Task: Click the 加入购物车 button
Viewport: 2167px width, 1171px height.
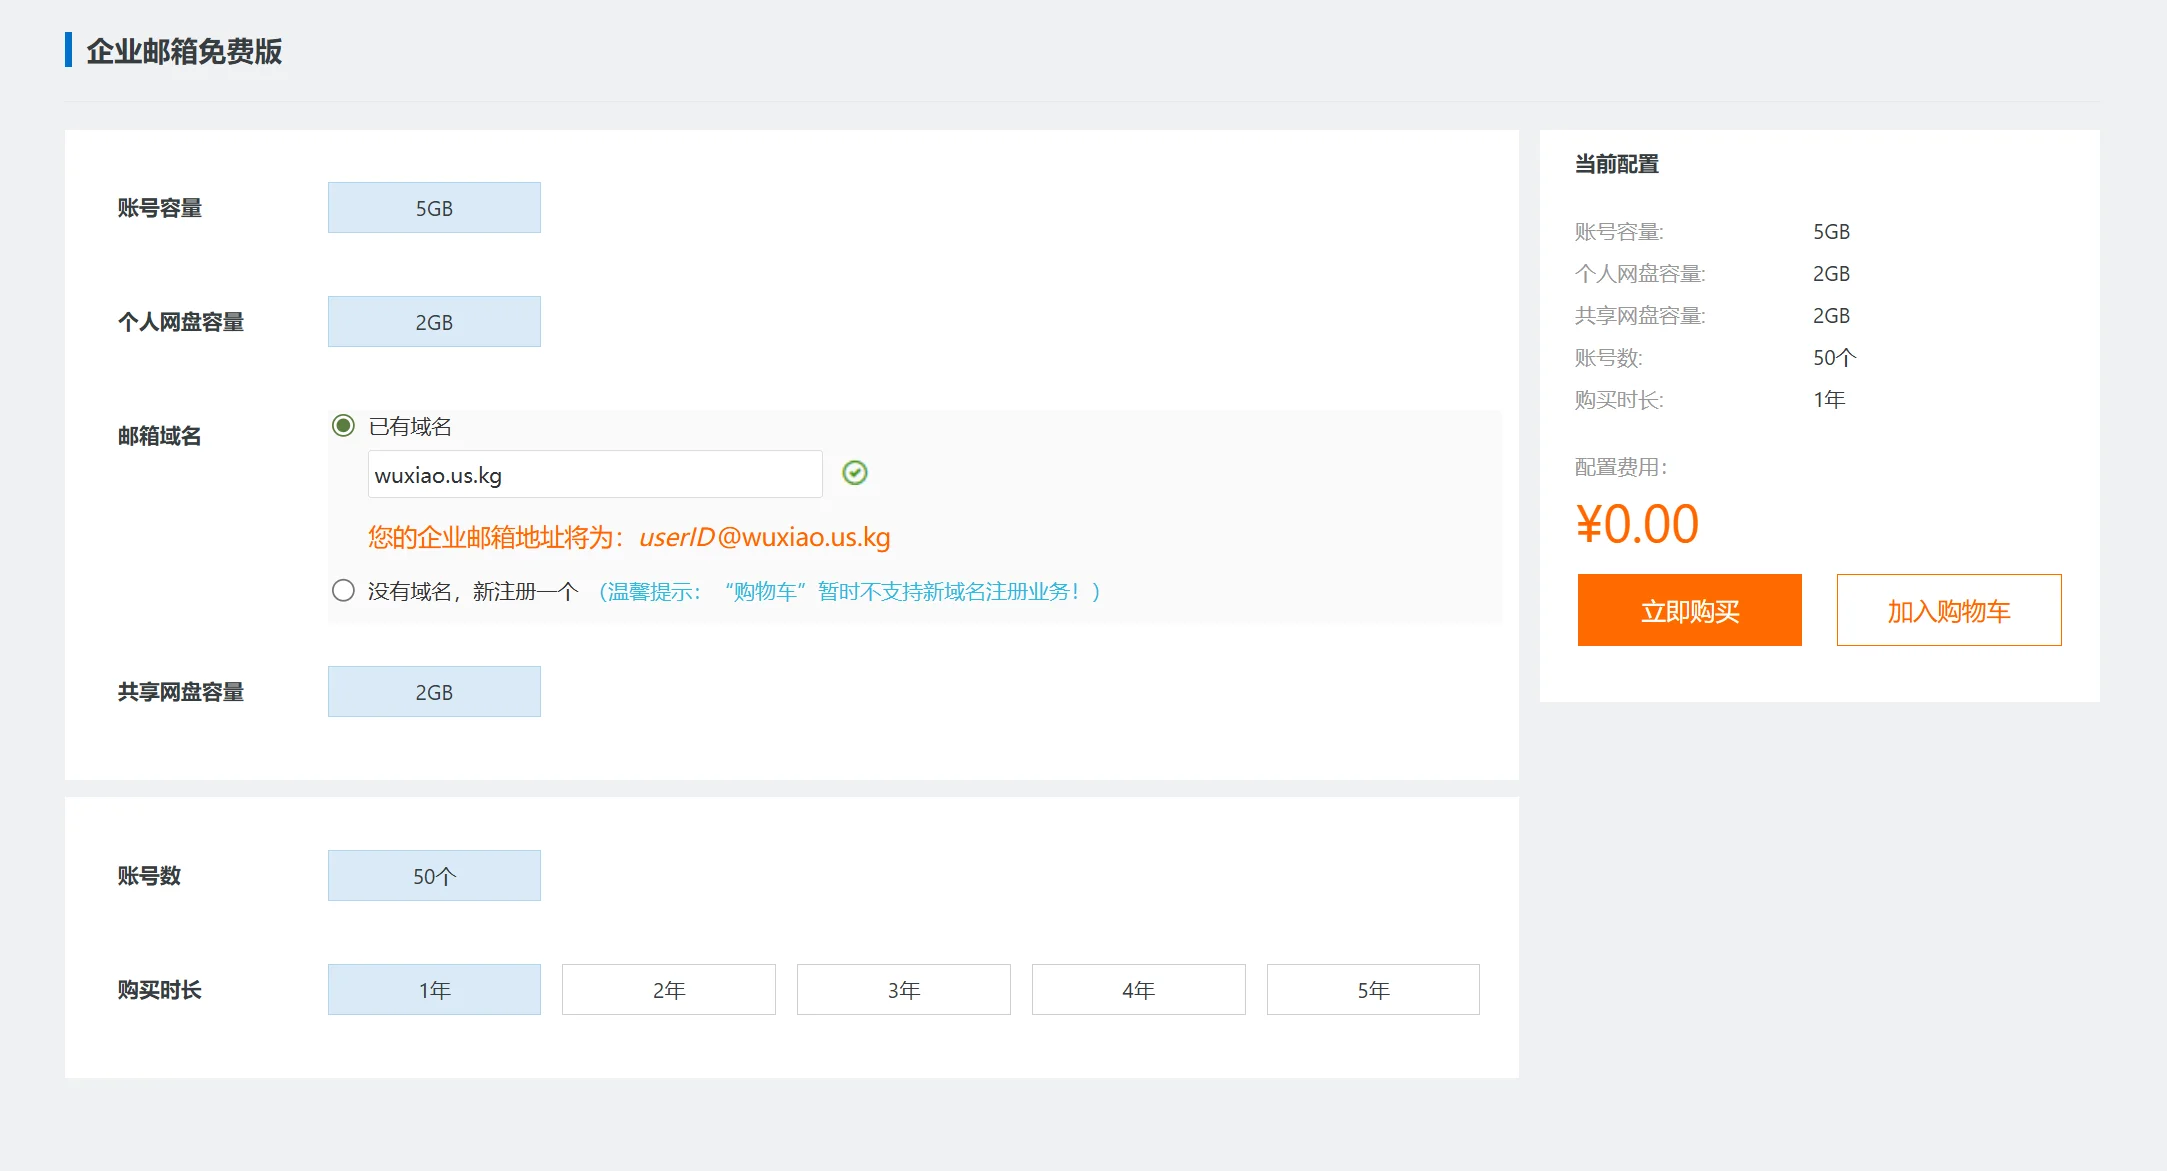Action: point(1948,611)
